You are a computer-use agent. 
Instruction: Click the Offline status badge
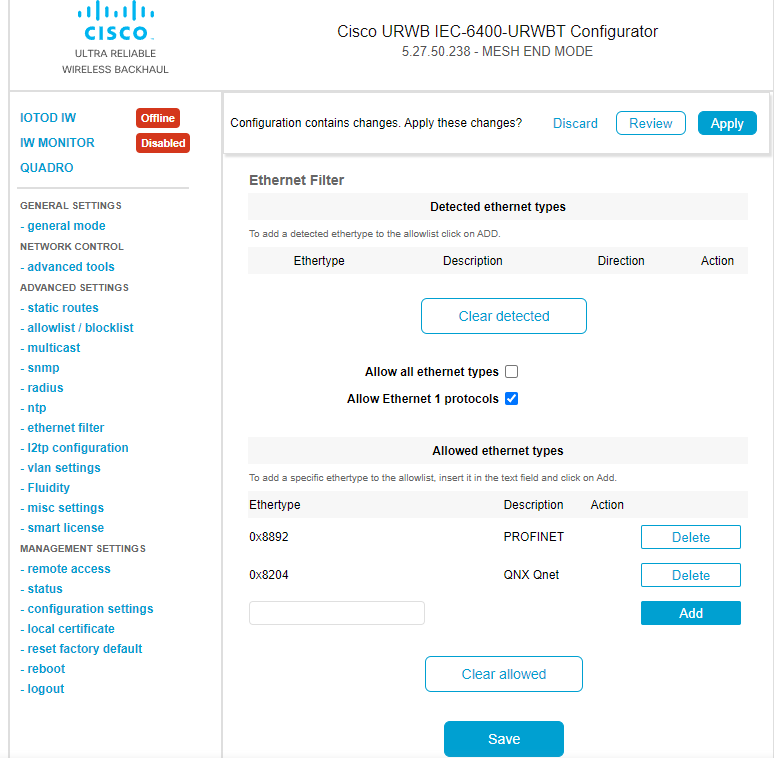point(157,118)
